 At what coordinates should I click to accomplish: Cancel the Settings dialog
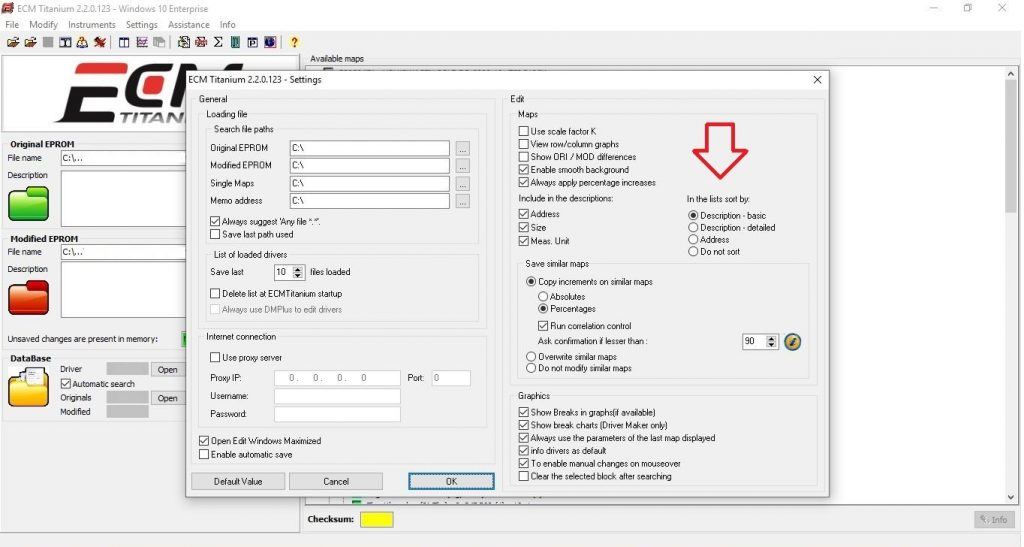pyautogui.click(x=336, y=481)
